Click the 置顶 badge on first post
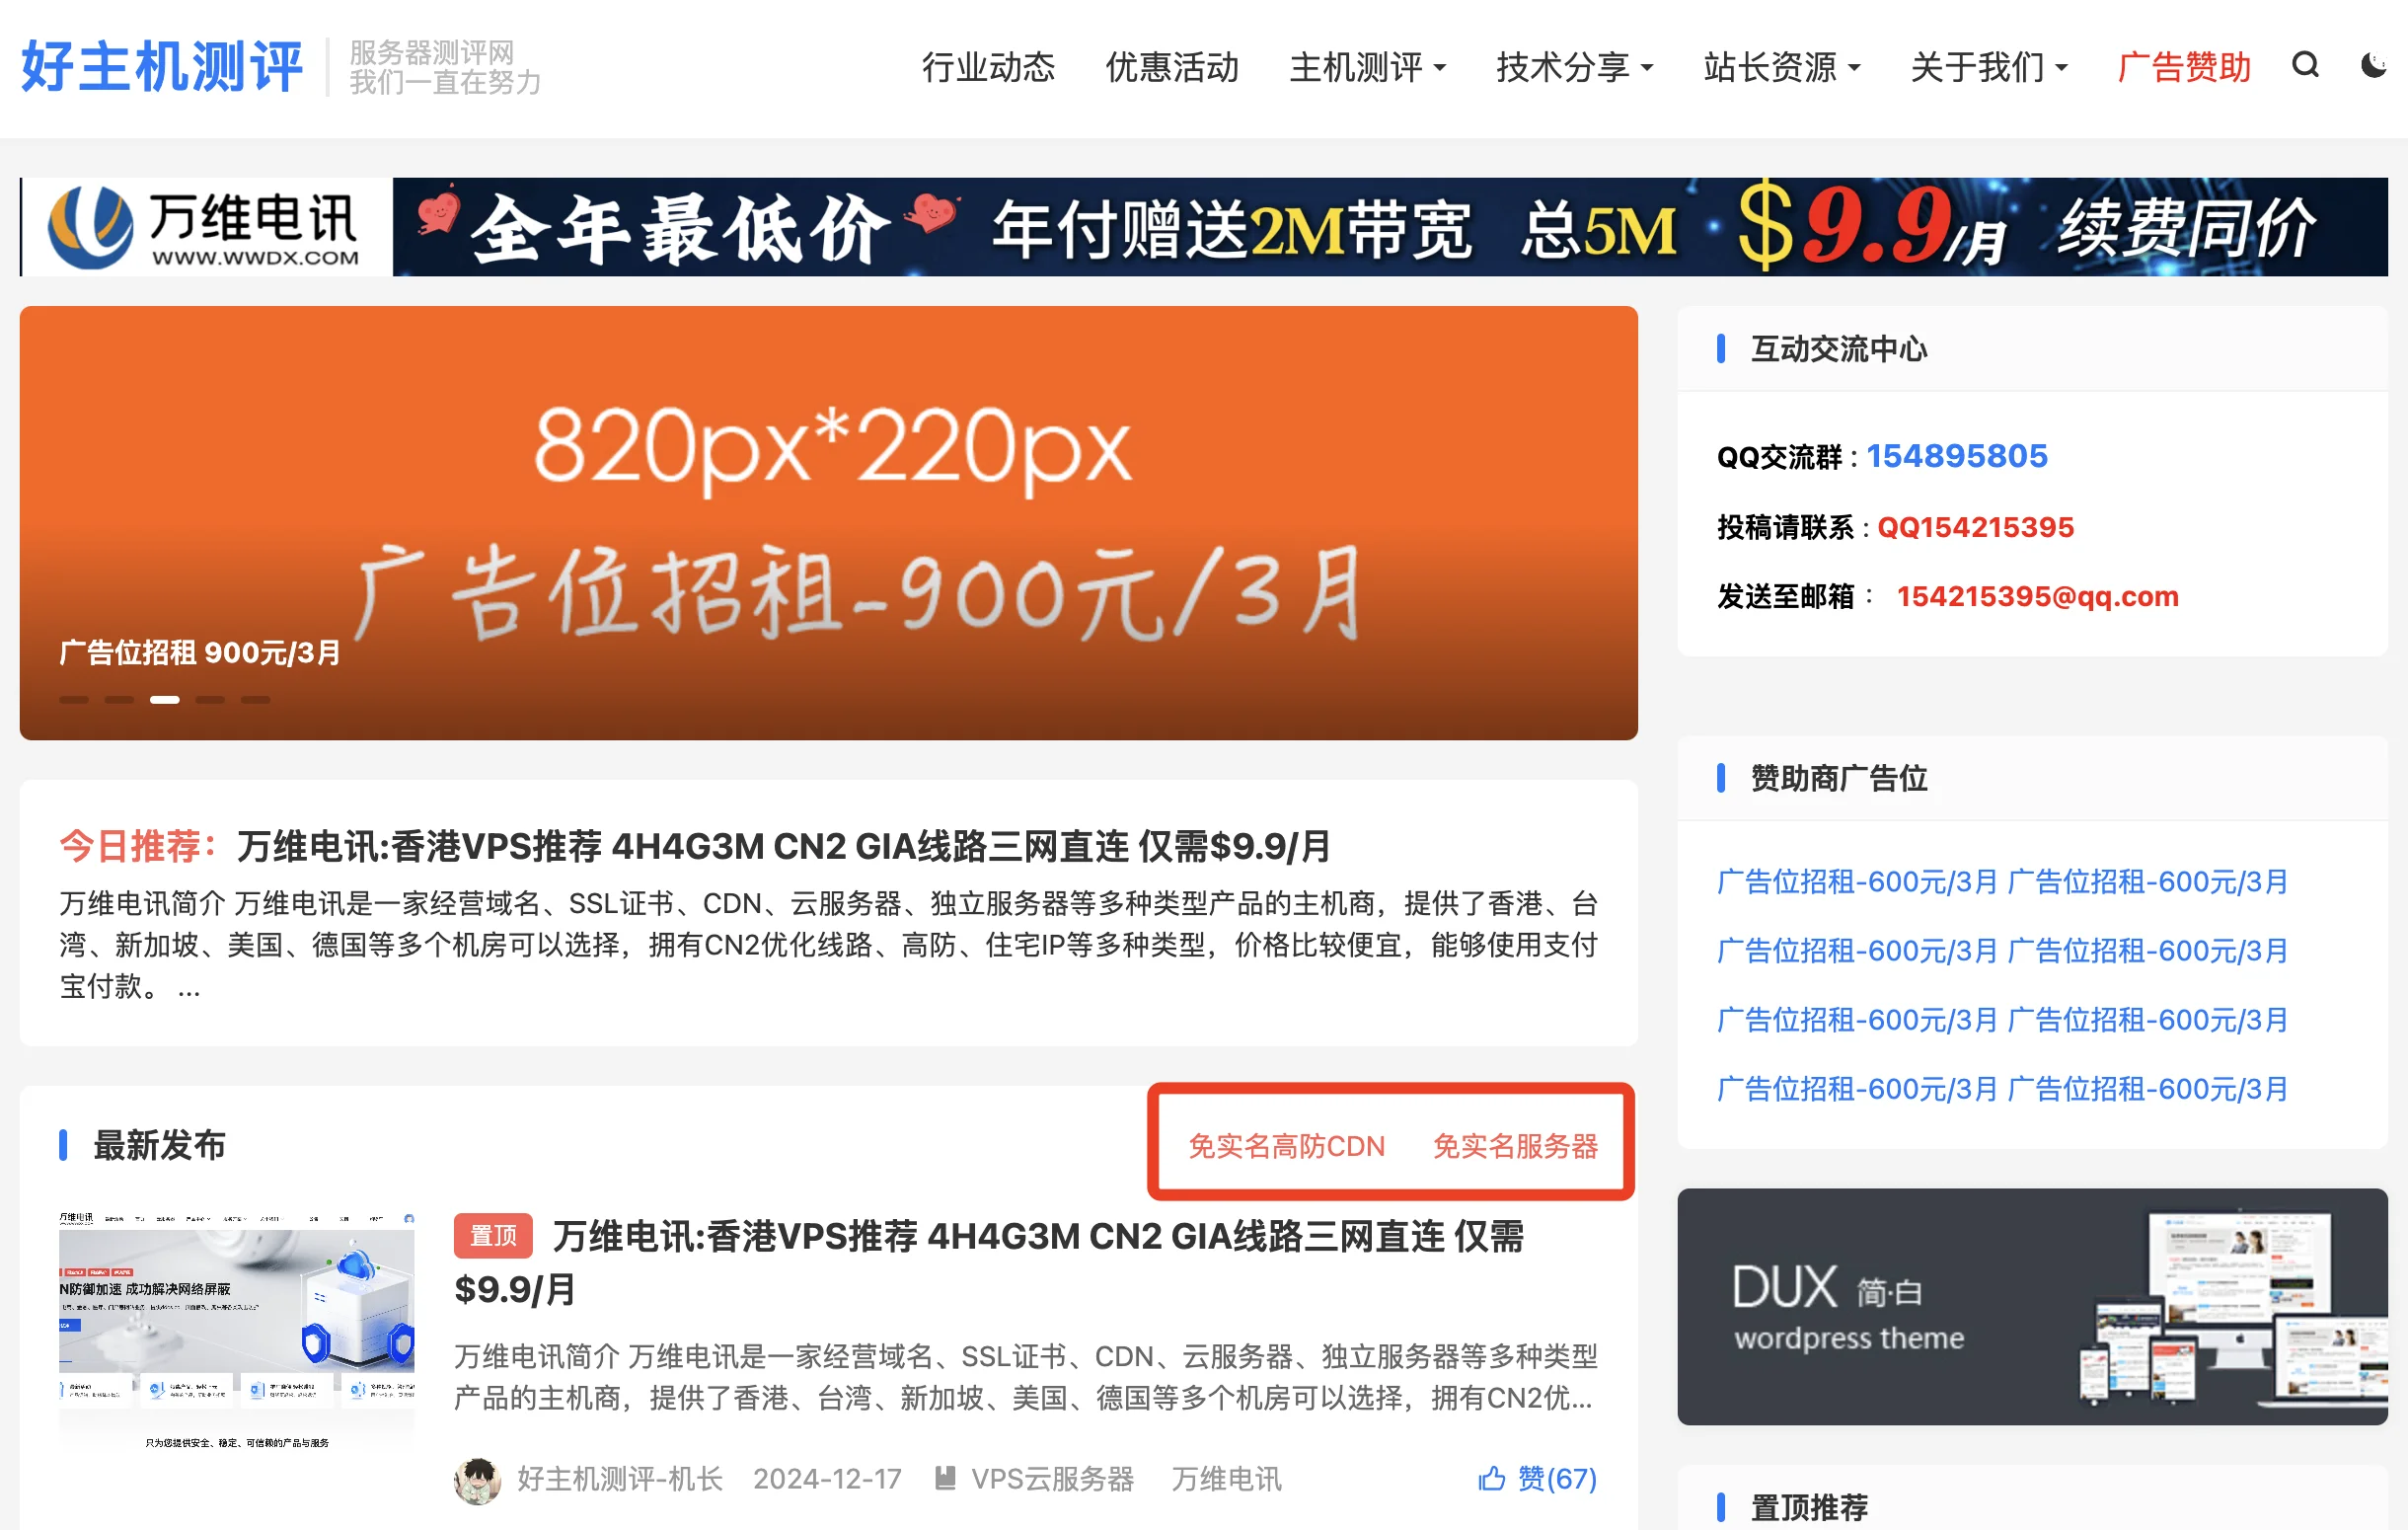 click(x=493, y=1236)
